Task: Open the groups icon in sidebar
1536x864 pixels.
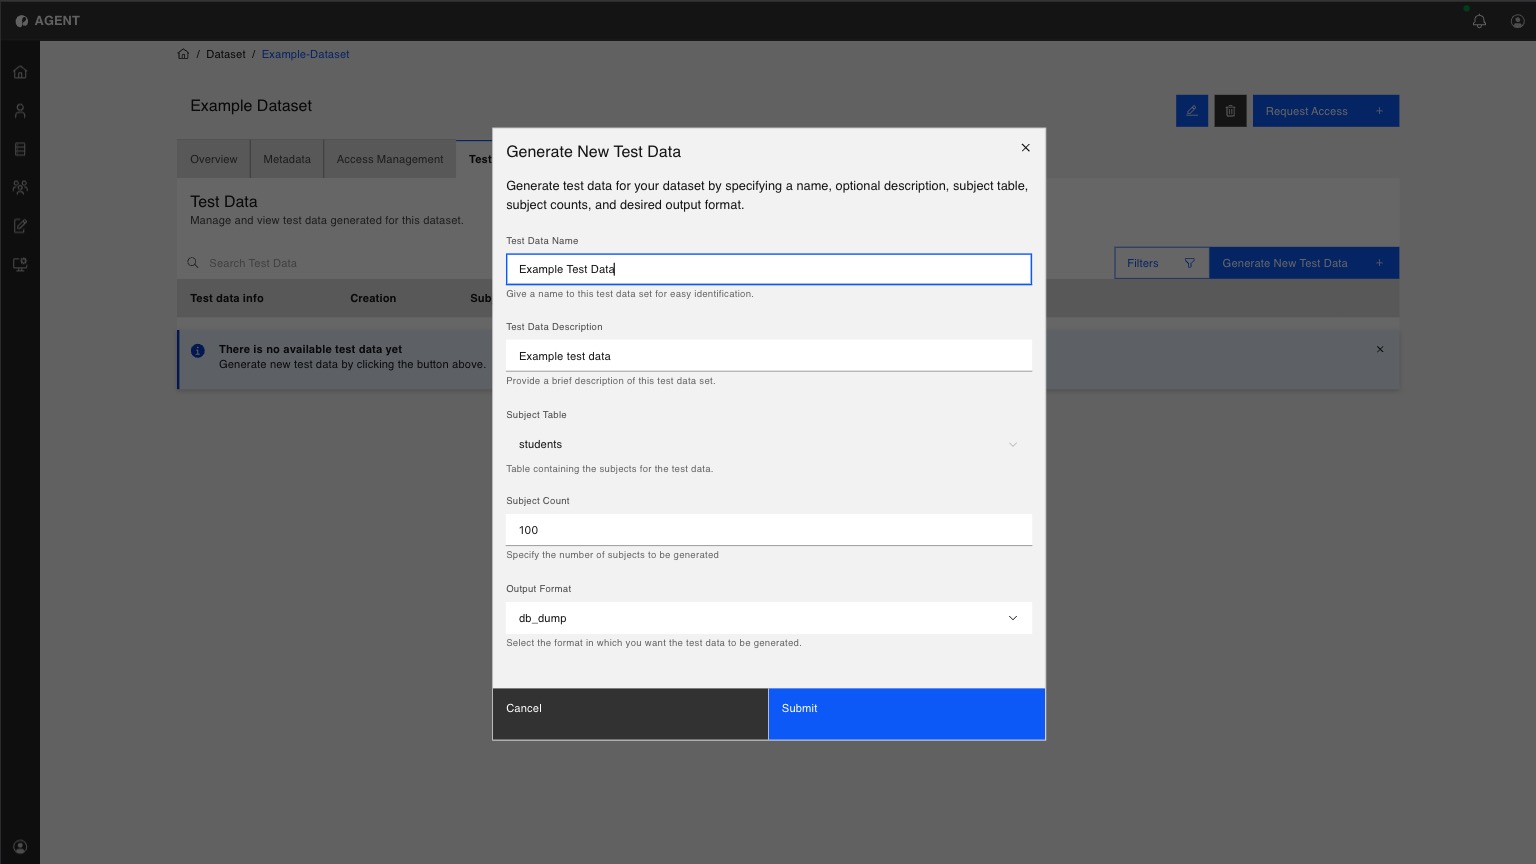Action: click(x=20, y=187)
